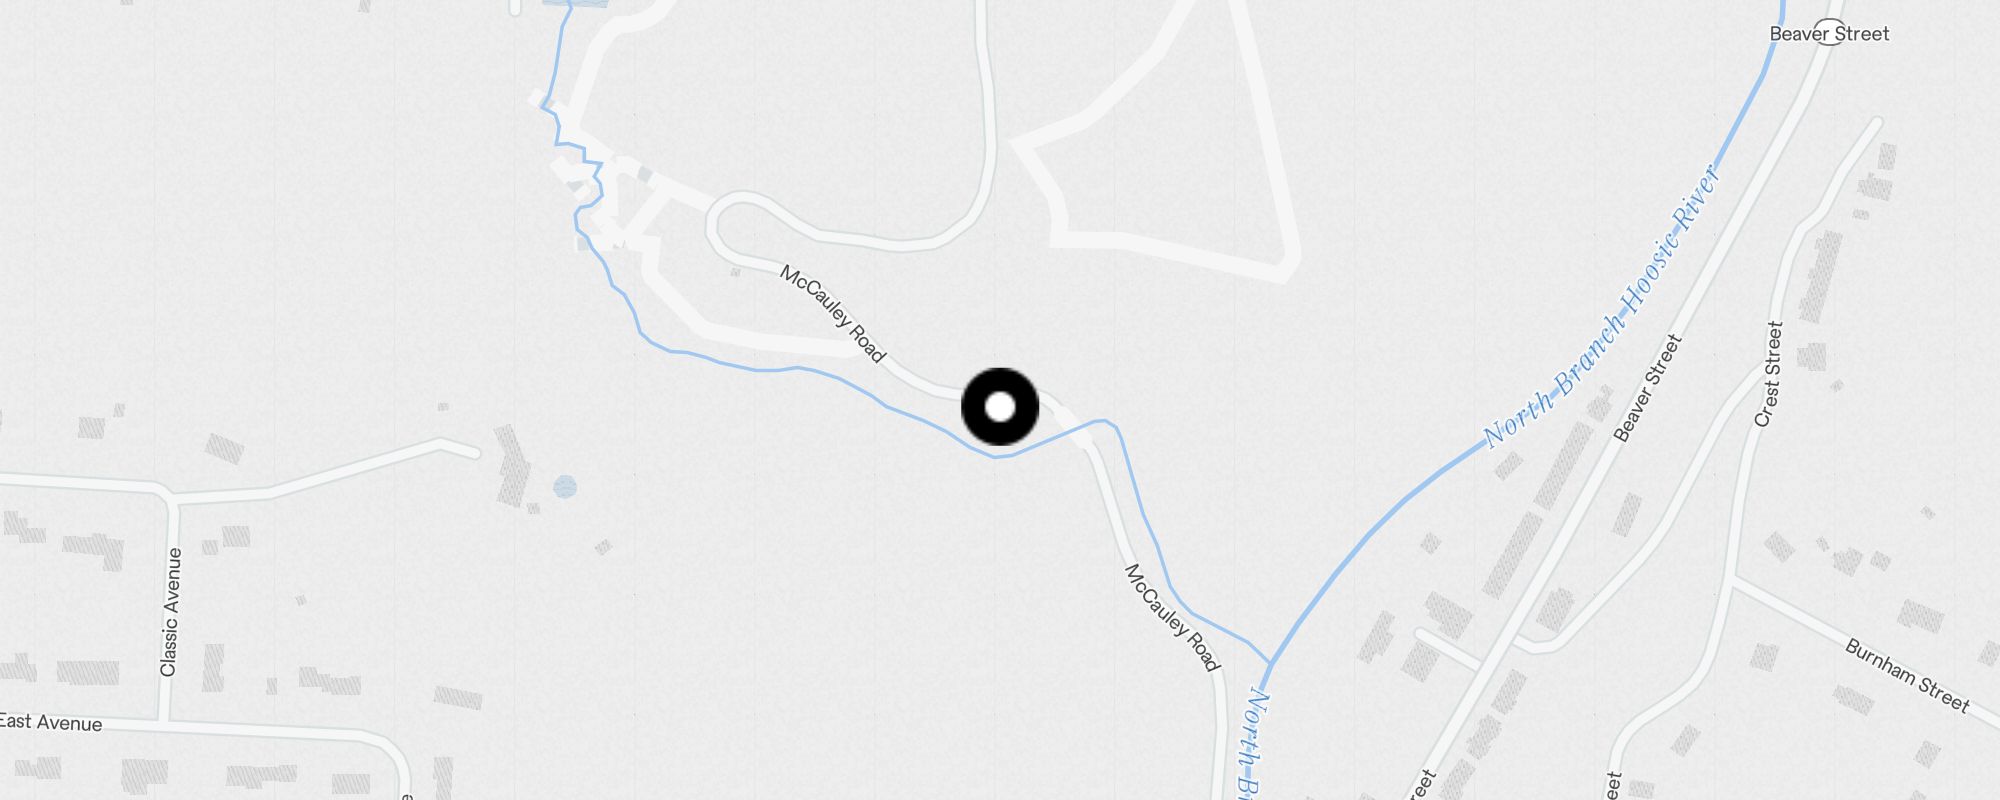Click the blue water body at top edge
This screenshot has width=2000, height=800.
click(x=575, y=4)
